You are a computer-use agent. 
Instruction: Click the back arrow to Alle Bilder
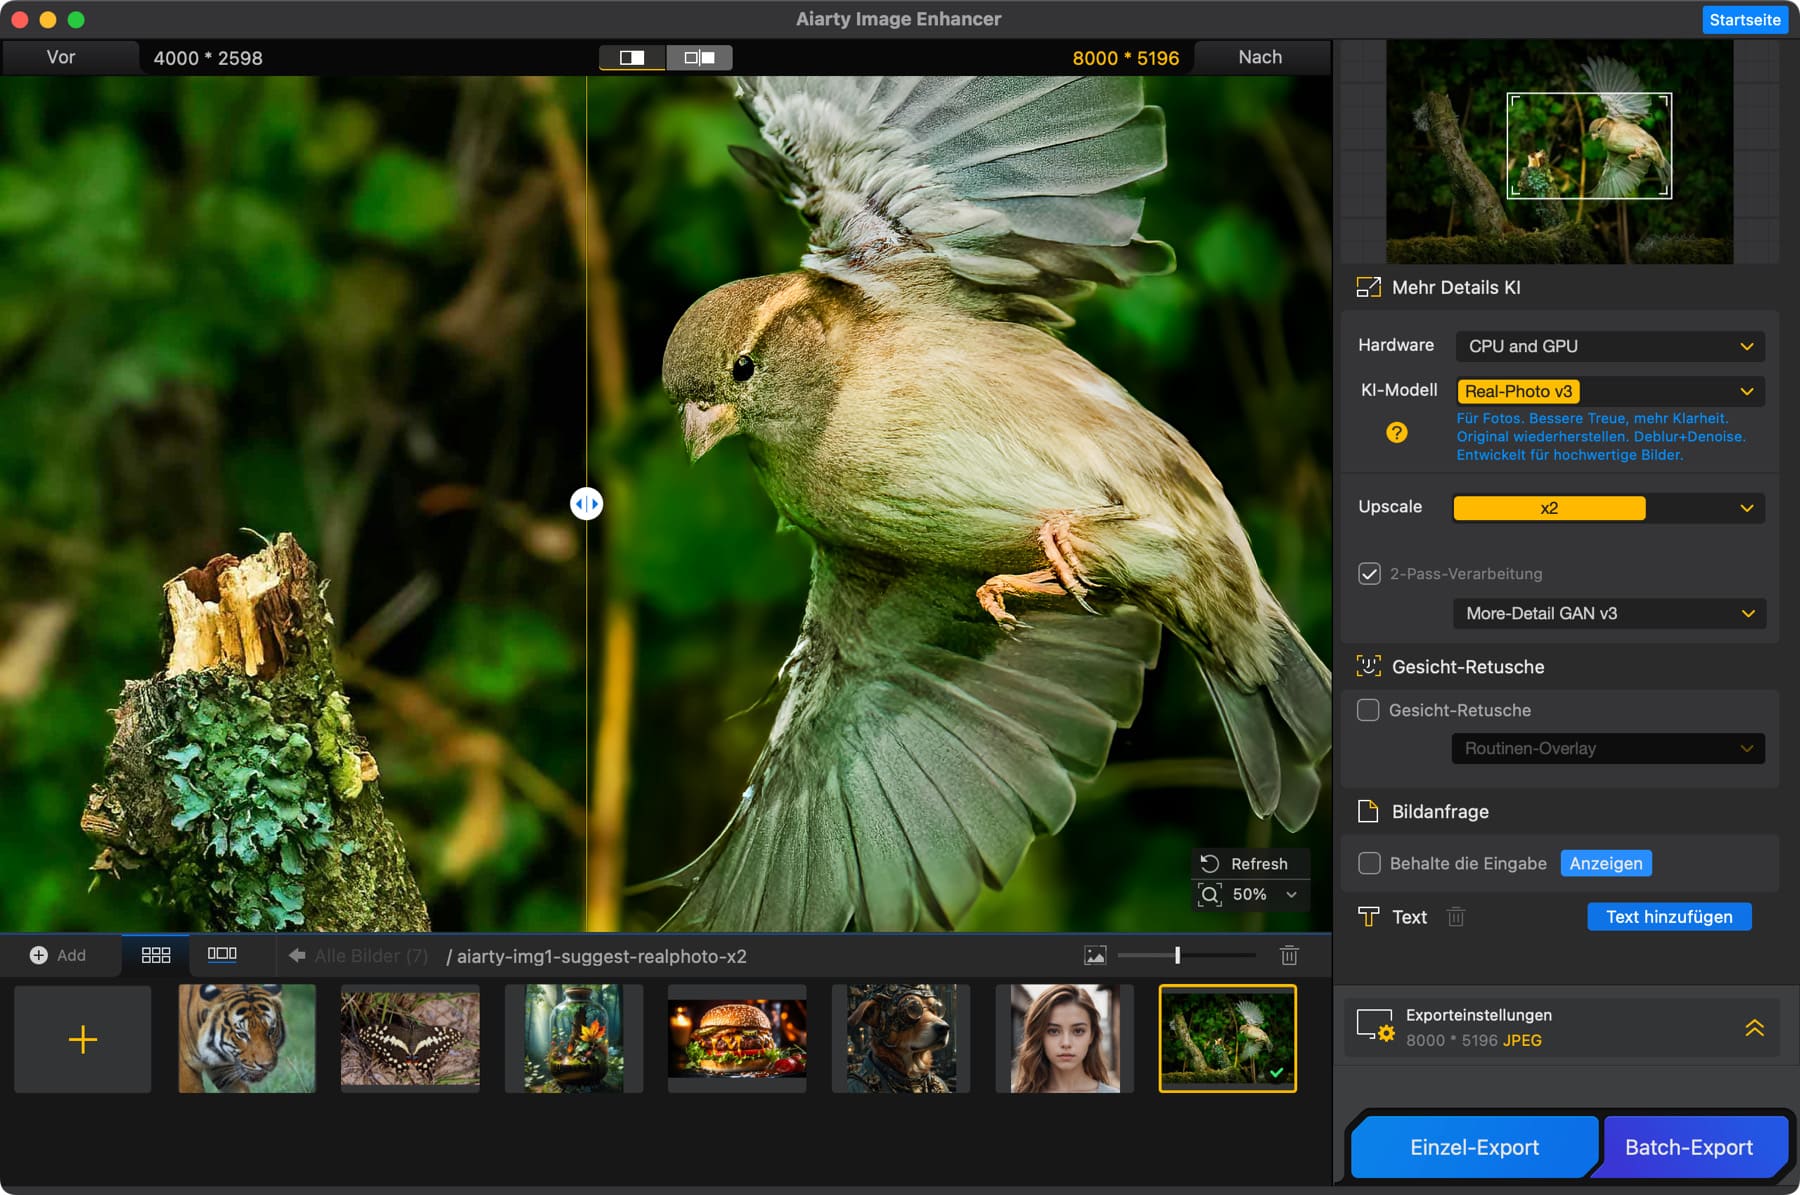tap(297, 956)
